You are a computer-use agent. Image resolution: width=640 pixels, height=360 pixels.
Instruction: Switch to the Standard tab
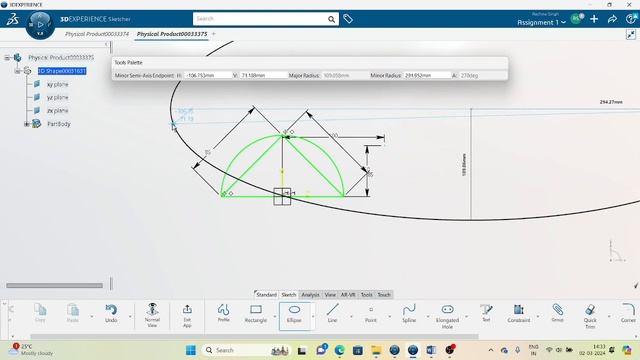coord(266,295)
